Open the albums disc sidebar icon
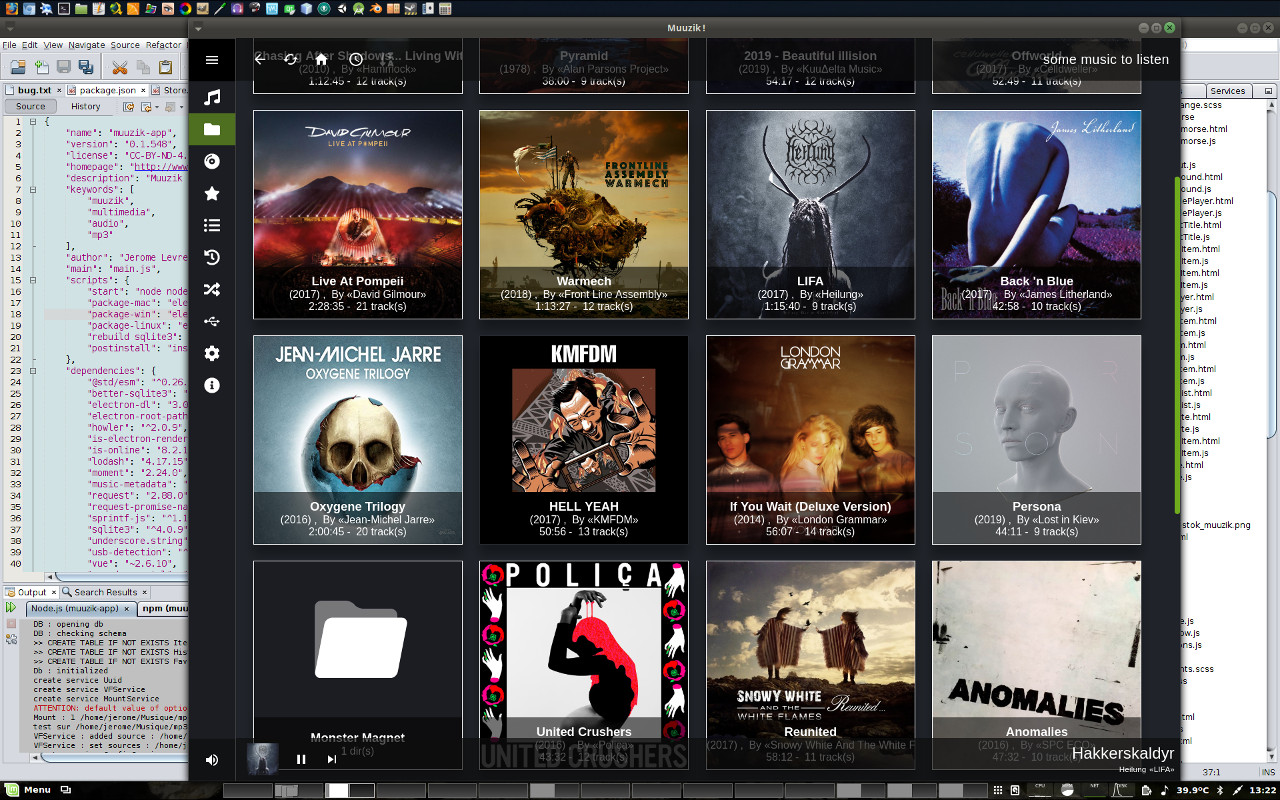Image resolution: width=1280 pixels, height=800 pixels. pyautogui.click(x=211, y=161)
